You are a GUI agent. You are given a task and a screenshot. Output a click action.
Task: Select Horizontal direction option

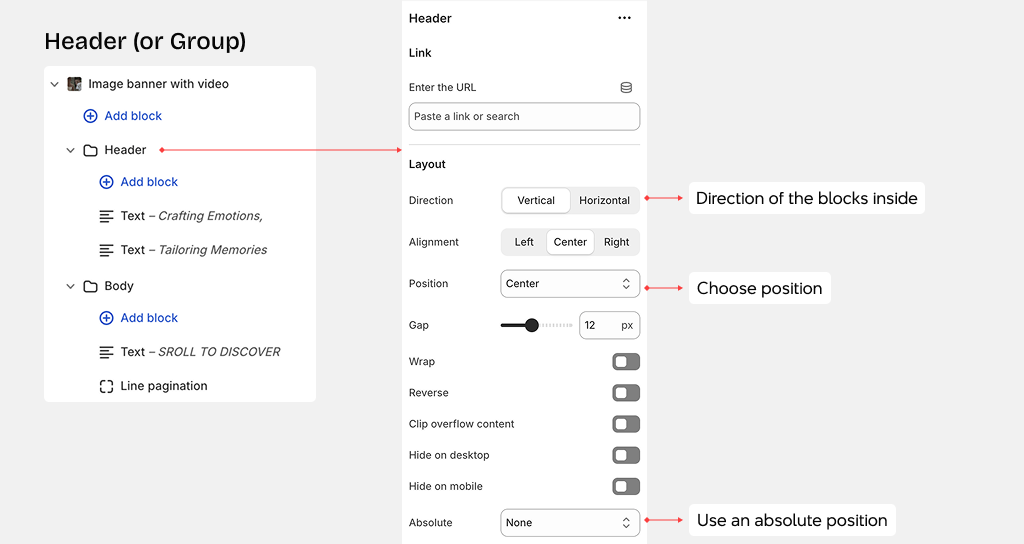tap(604, 200)
